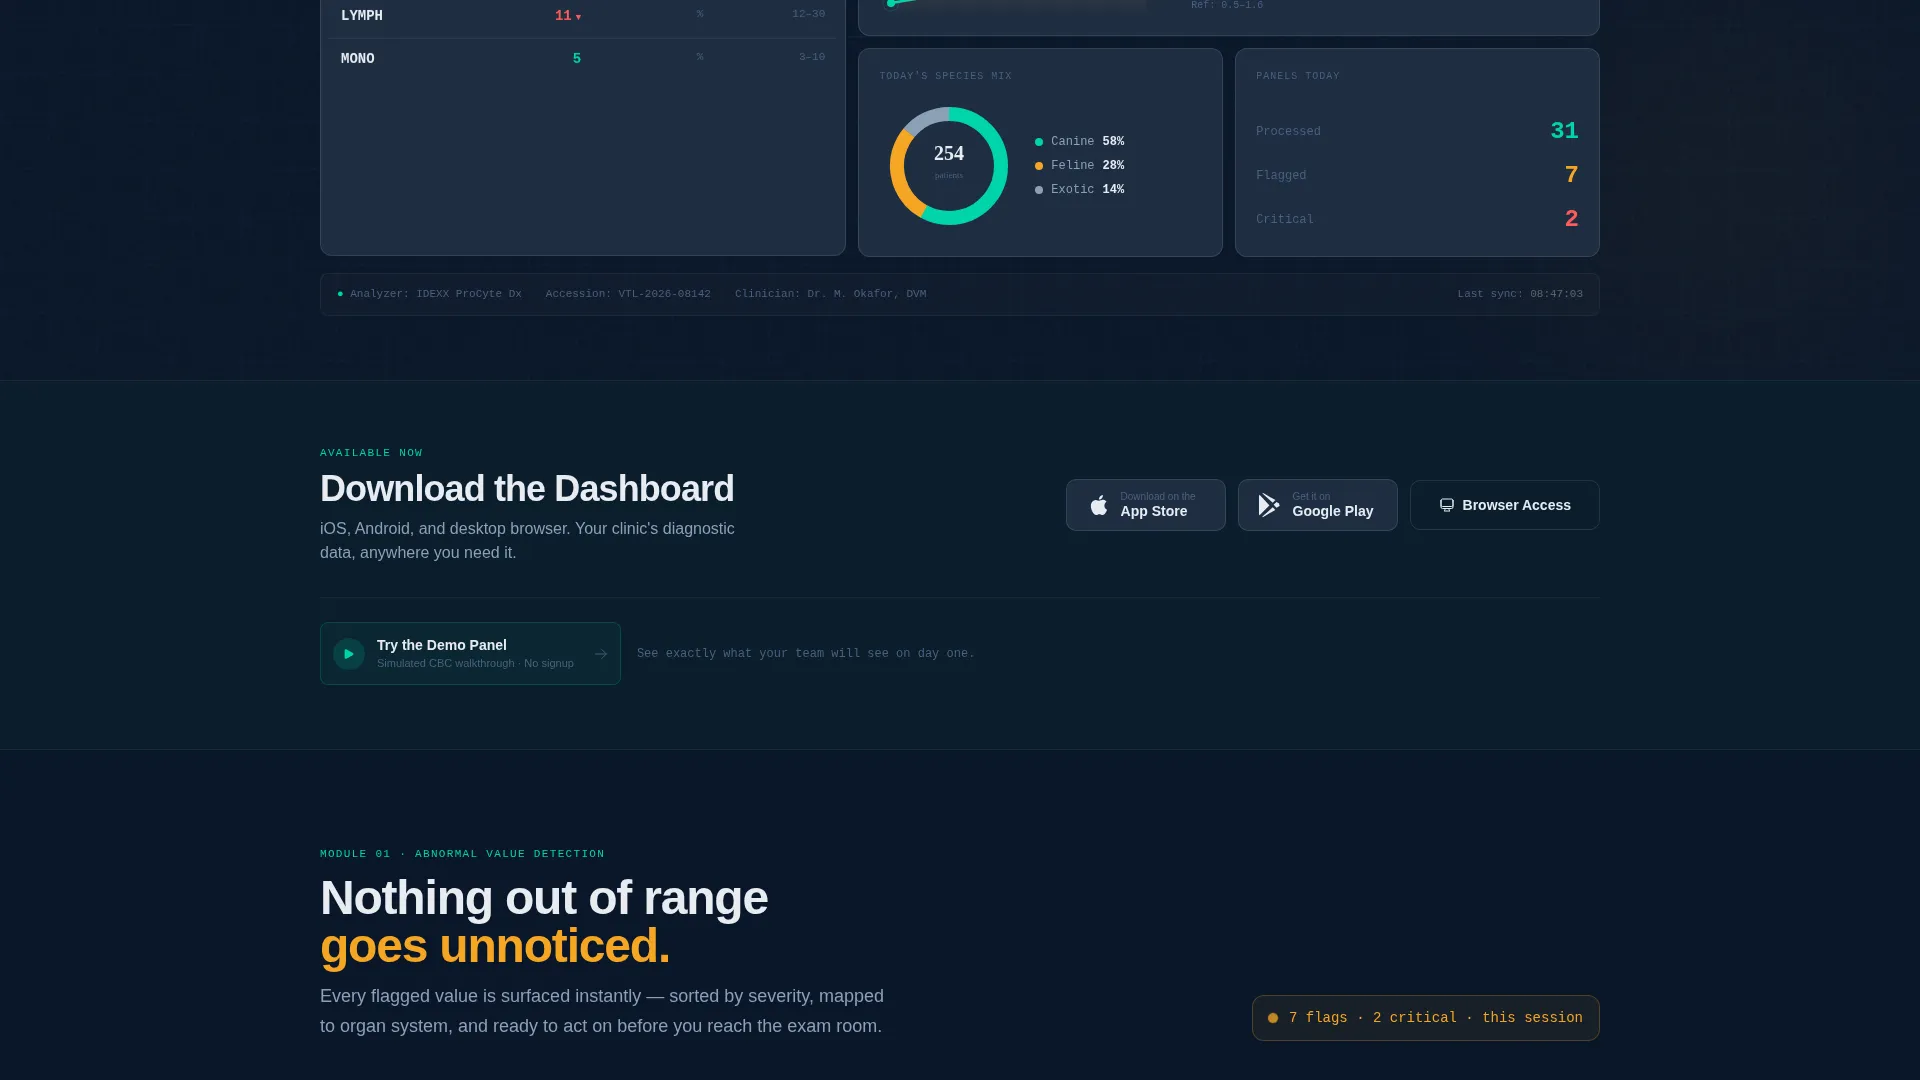Click the Processed count 31
Image resolution: width=1920 pixels, height=1080 pixels.
1565,131
